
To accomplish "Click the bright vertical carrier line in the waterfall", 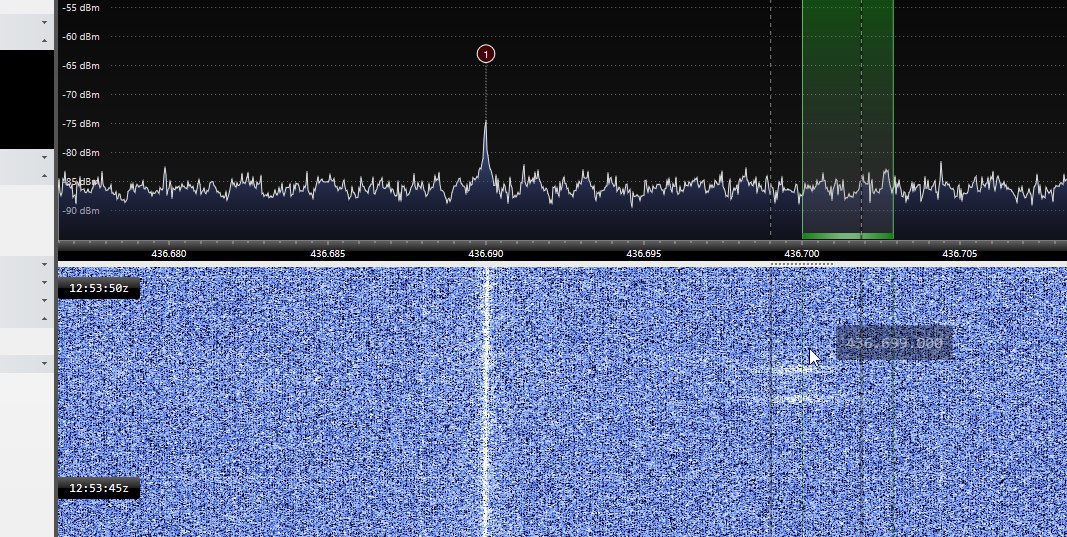I will pos(487,400).
